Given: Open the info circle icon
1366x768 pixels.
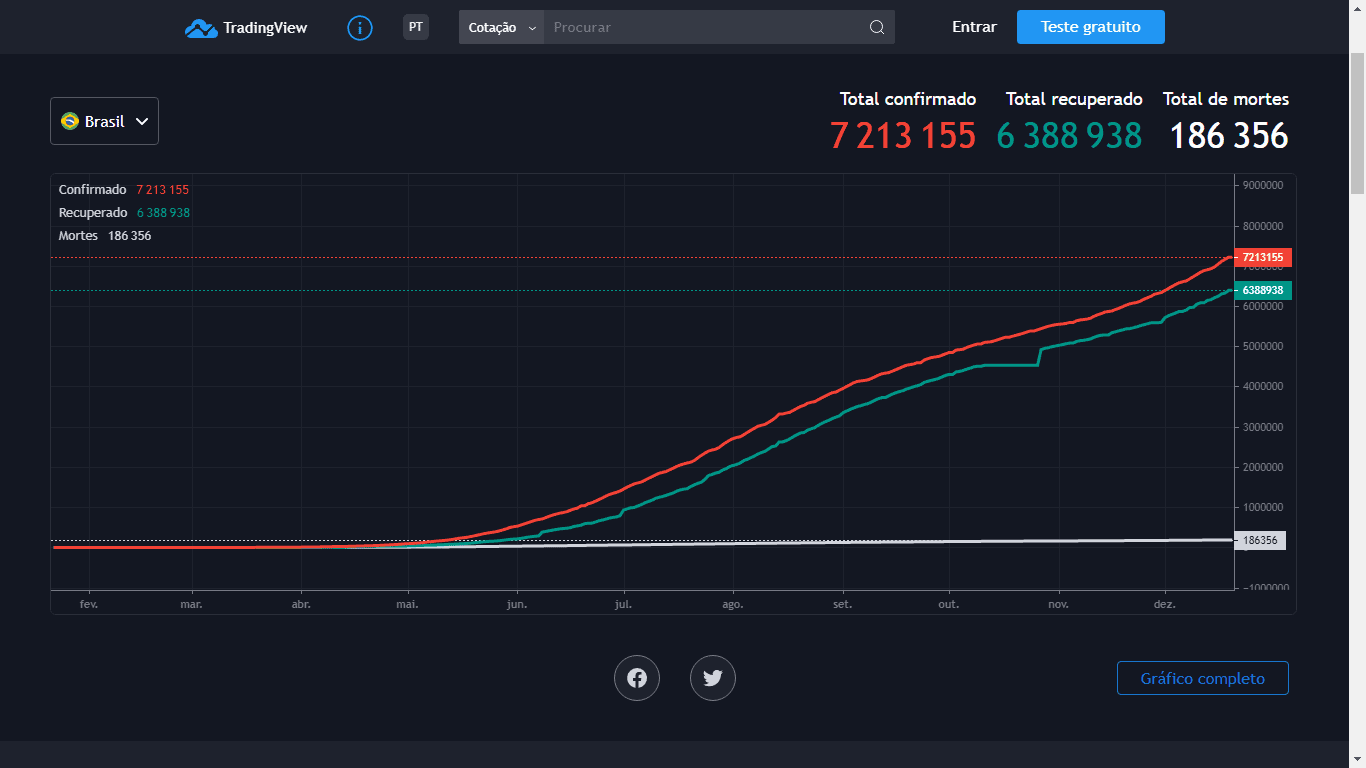Looking at the screenshot, I should pos(360,28).
